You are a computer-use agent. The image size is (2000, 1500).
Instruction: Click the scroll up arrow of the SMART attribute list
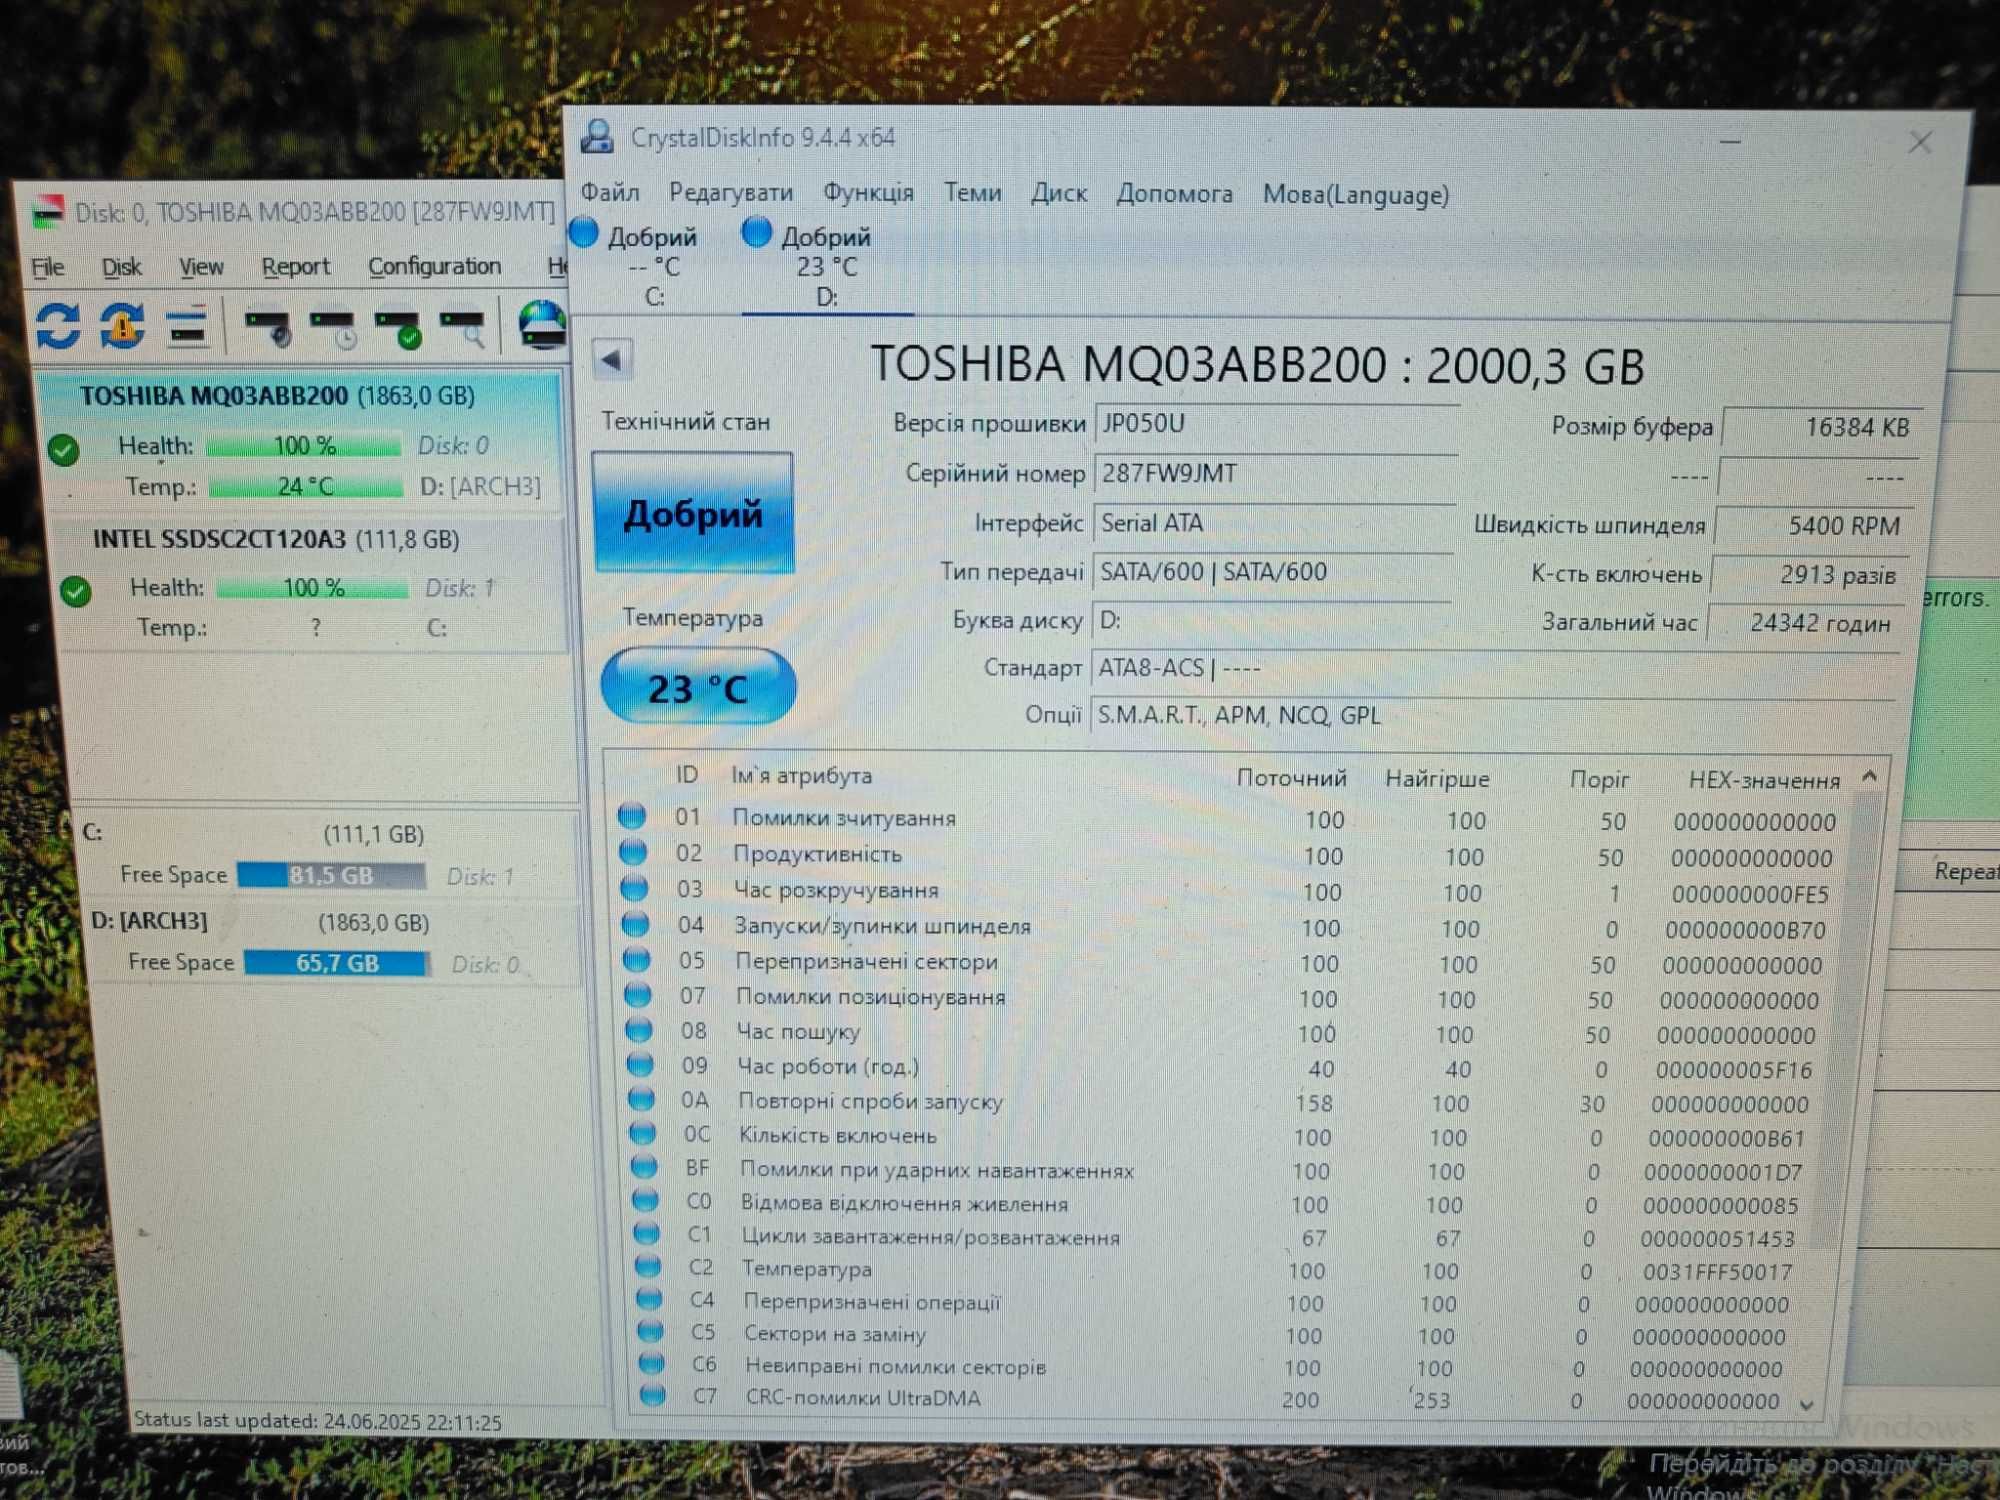pos(1870,776)
